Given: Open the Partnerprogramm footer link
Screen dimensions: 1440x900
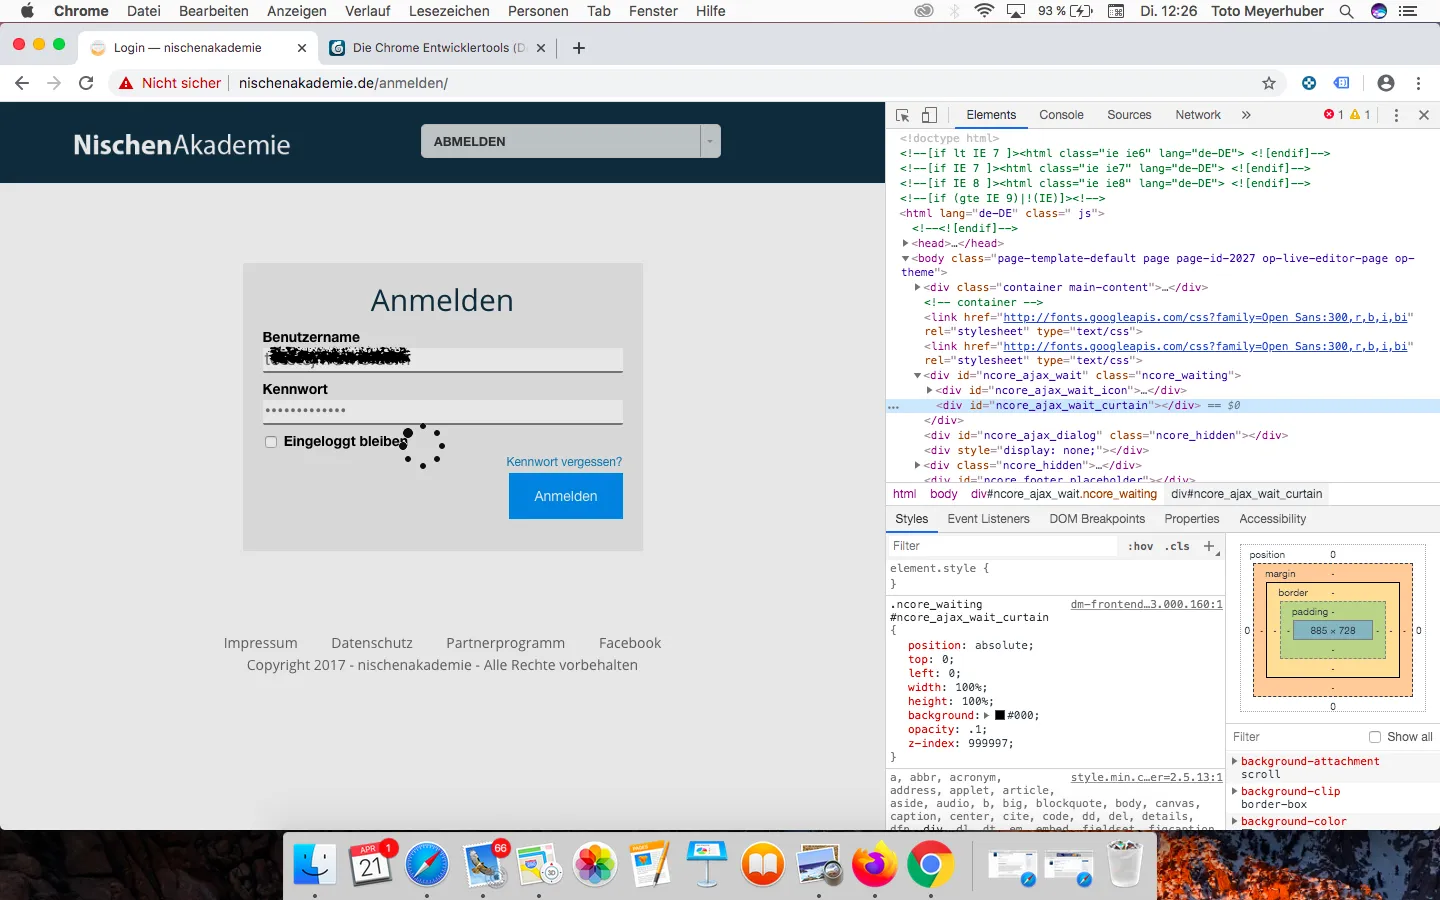Looking at the screenshot, I should point(505,643).
